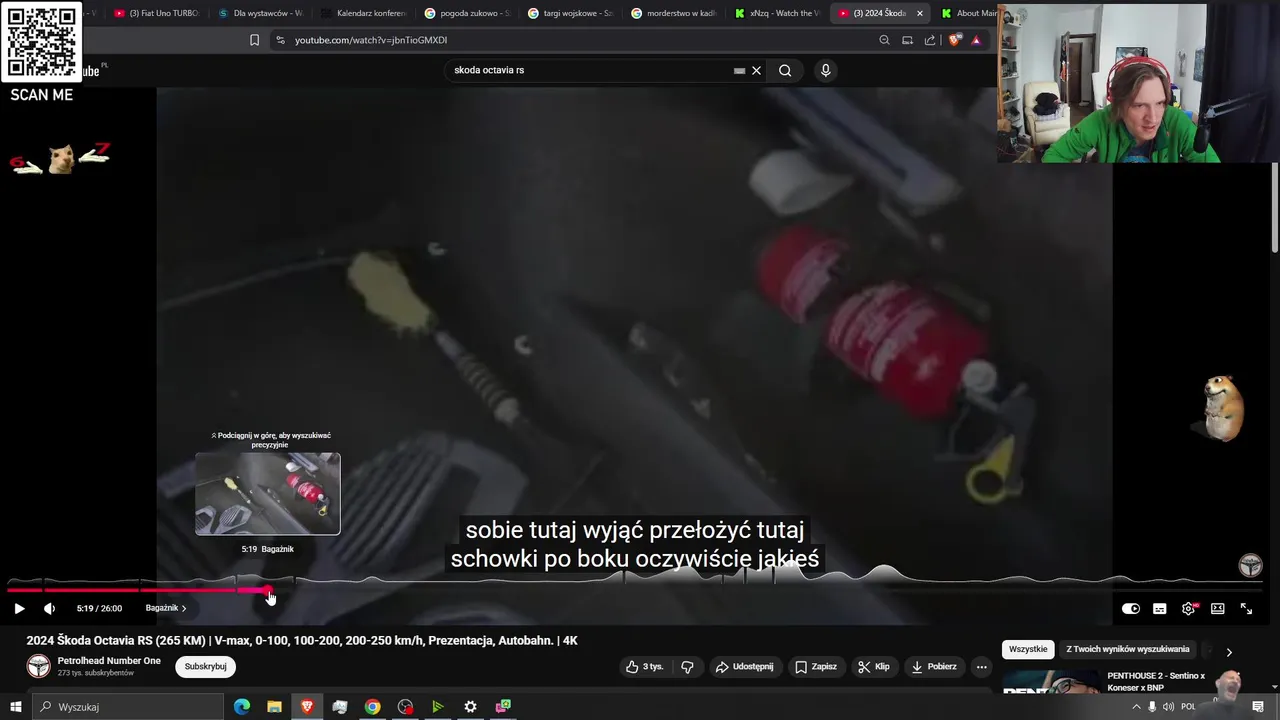Switch to Brave browser in taskbar
The image size is (1280, 720).
pyautogui.click(x=307, y=707)
